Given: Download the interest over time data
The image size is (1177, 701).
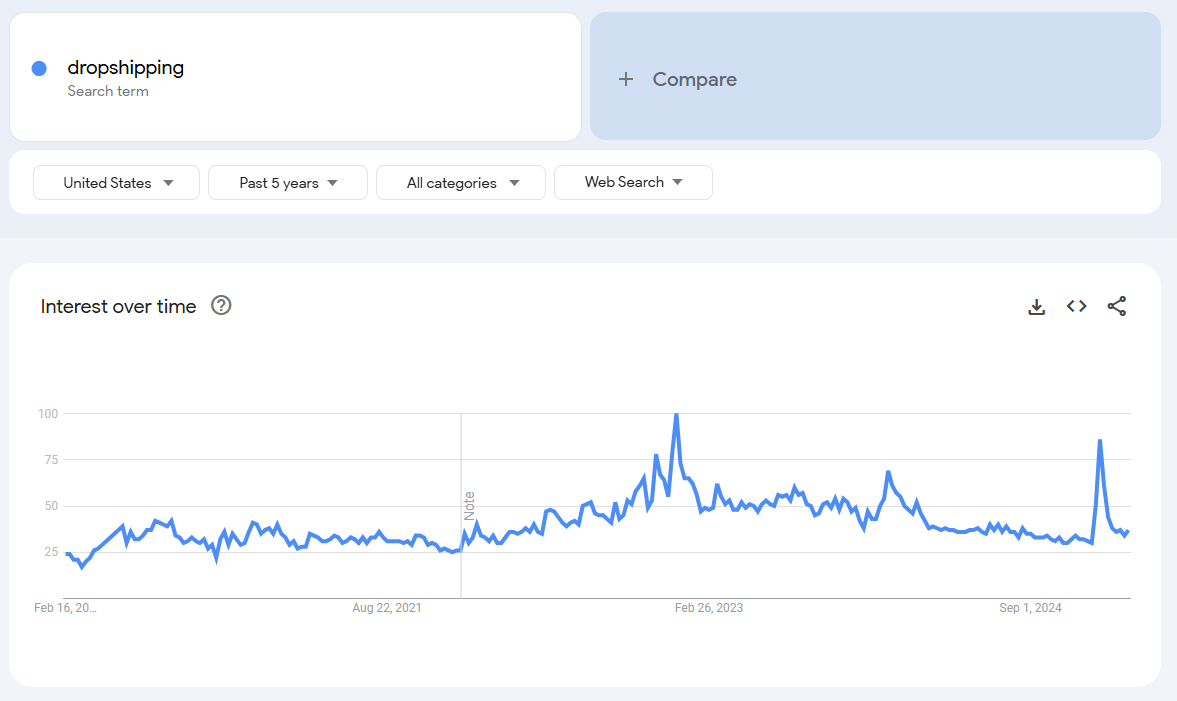Looking at the screenshot, I should (1036, 306).
